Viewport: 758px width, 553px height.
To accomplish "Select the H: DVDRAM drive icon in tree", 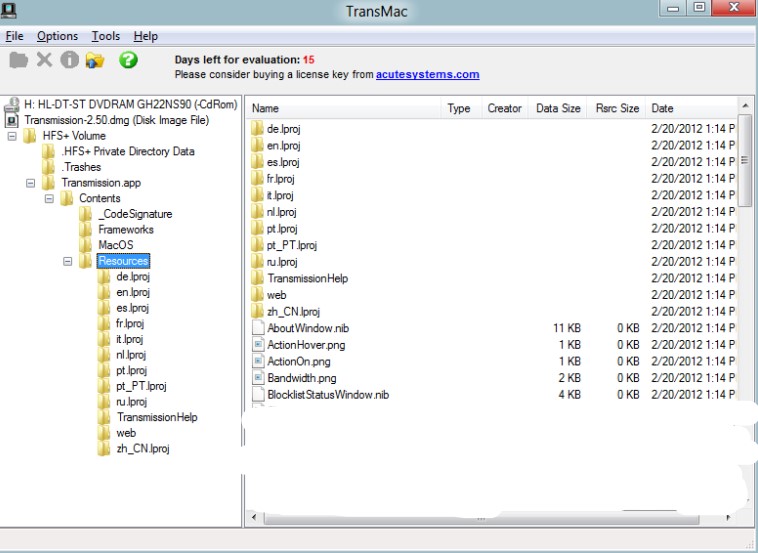I will (13, 104).
